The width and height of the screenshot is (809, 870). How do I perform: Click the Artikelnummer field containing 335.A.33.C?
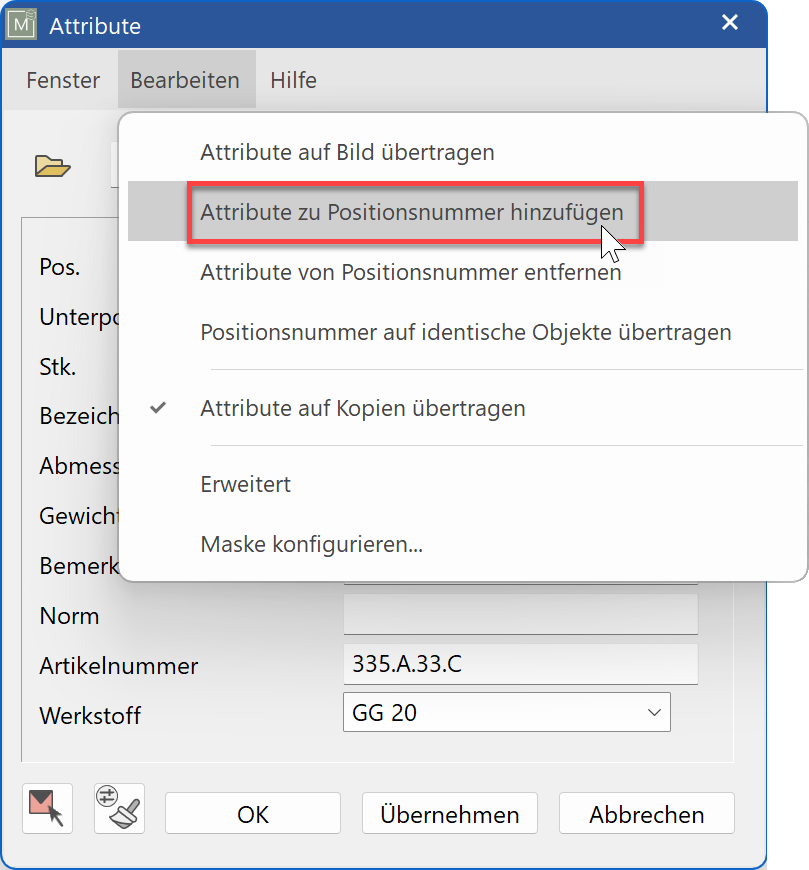(520, 664)
